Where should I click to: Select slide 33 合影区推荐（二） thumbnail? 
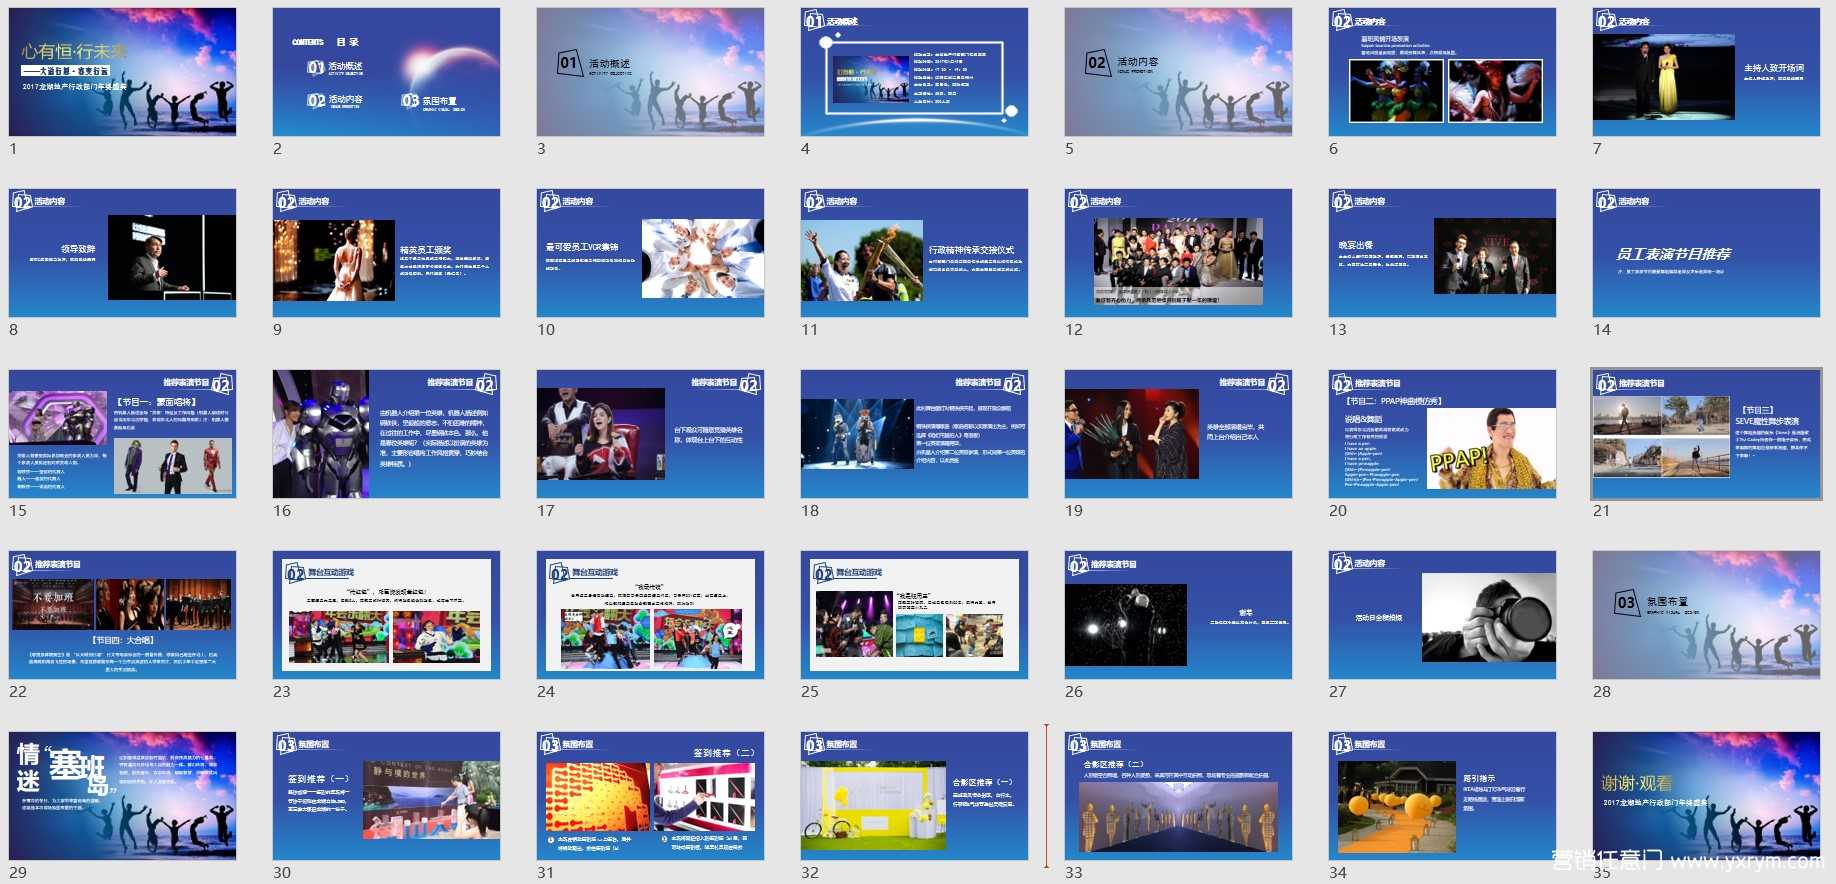coord(1179,796)
